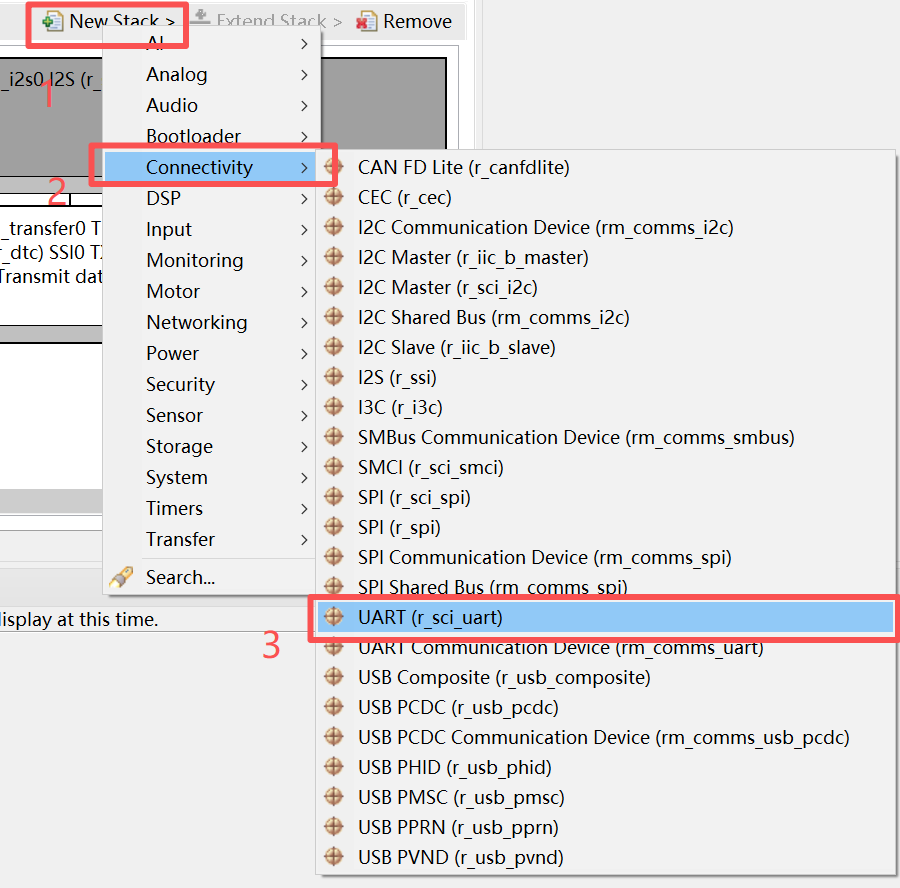Expand the DSP submenu arrow
900x888 pixels.
point(304,199)
